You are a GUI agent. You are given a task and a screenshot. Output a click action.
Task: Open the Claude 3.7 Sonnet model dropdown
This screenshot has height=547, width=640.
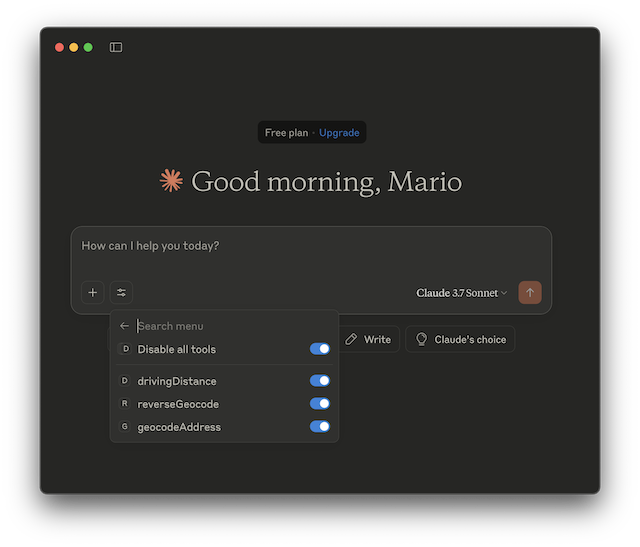point(461,293)
